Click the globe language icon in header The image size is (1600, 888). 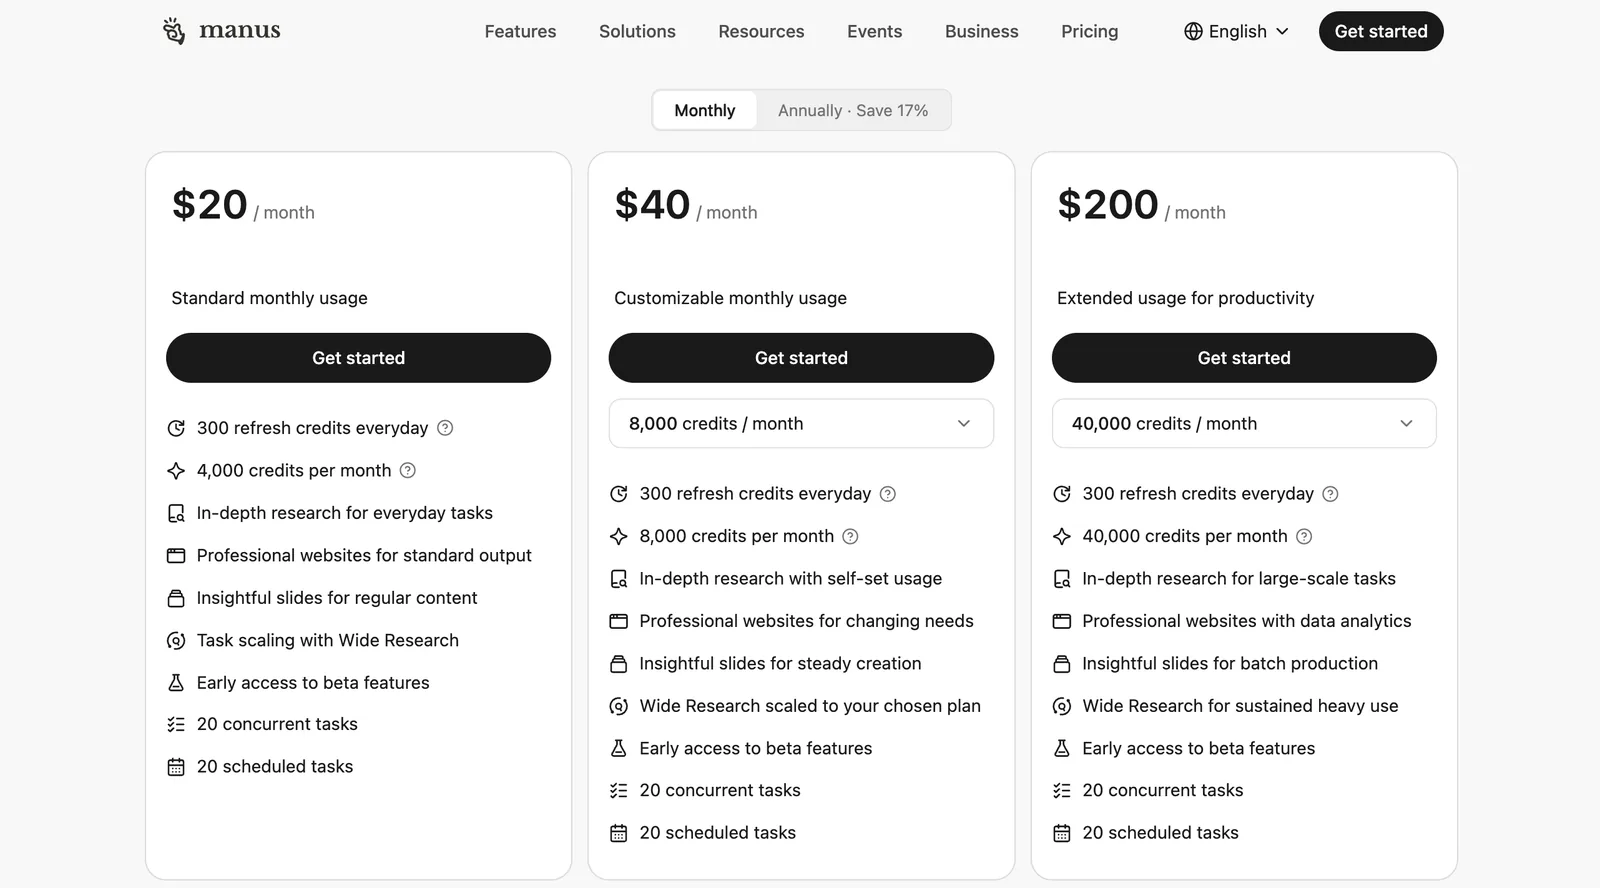[1193, 31]
